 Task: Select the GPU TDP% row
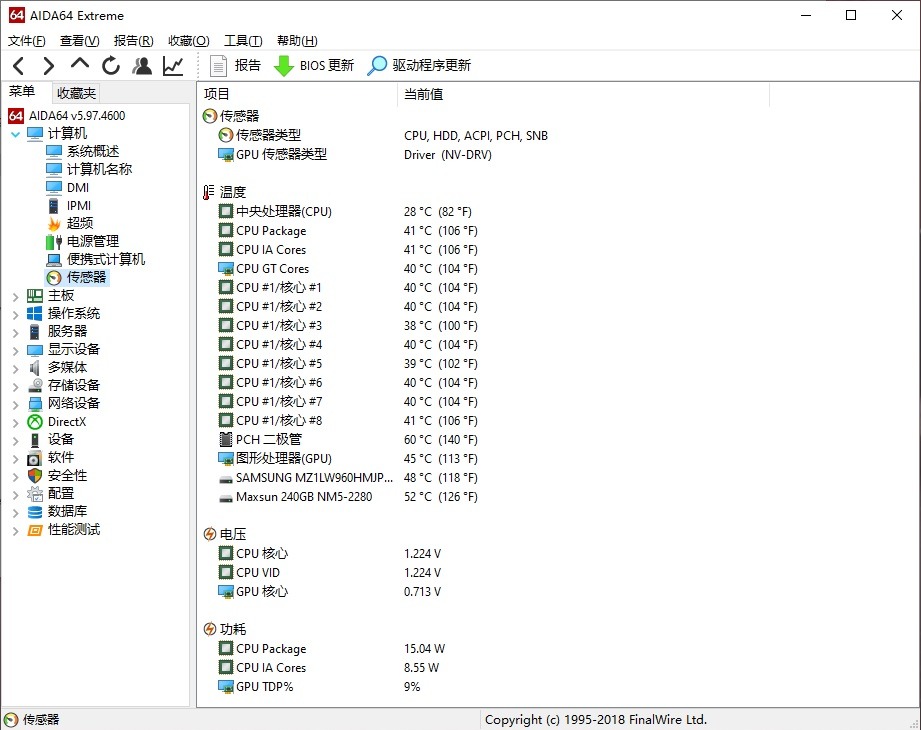point(319,687)
